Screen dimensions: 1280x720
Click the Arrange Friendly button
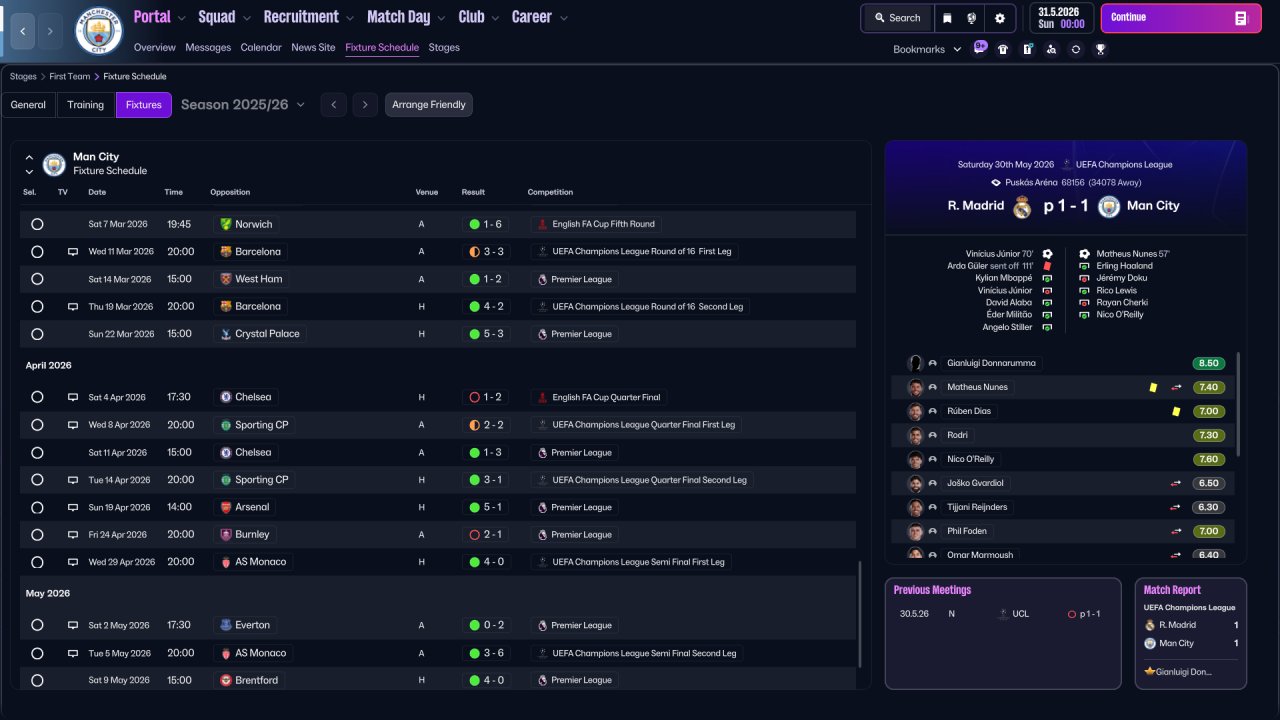pyautogui.click(x=429, y=105)
